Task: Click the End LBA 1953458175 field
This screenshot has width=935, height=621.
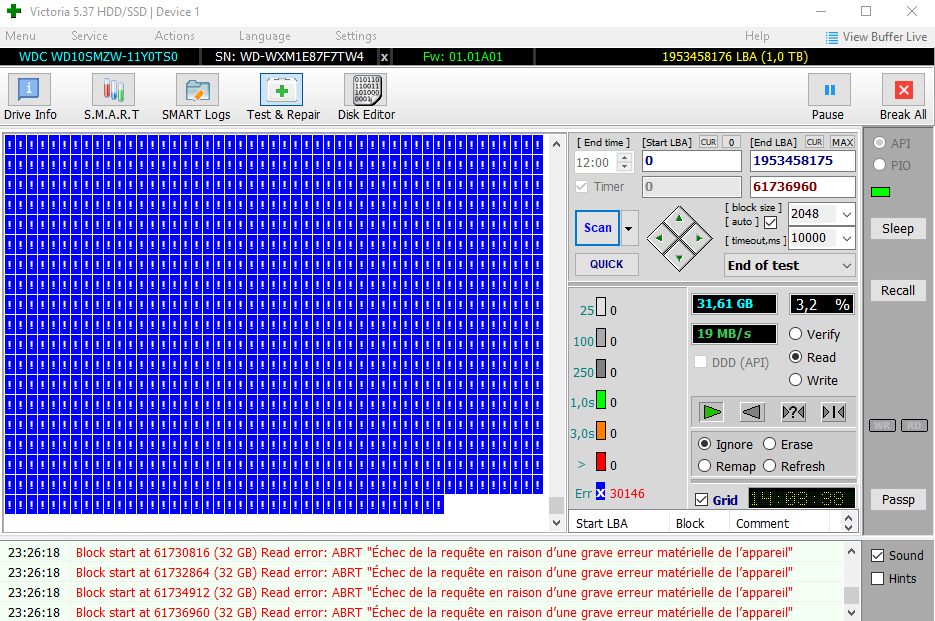Action: [x=803, y=161]
